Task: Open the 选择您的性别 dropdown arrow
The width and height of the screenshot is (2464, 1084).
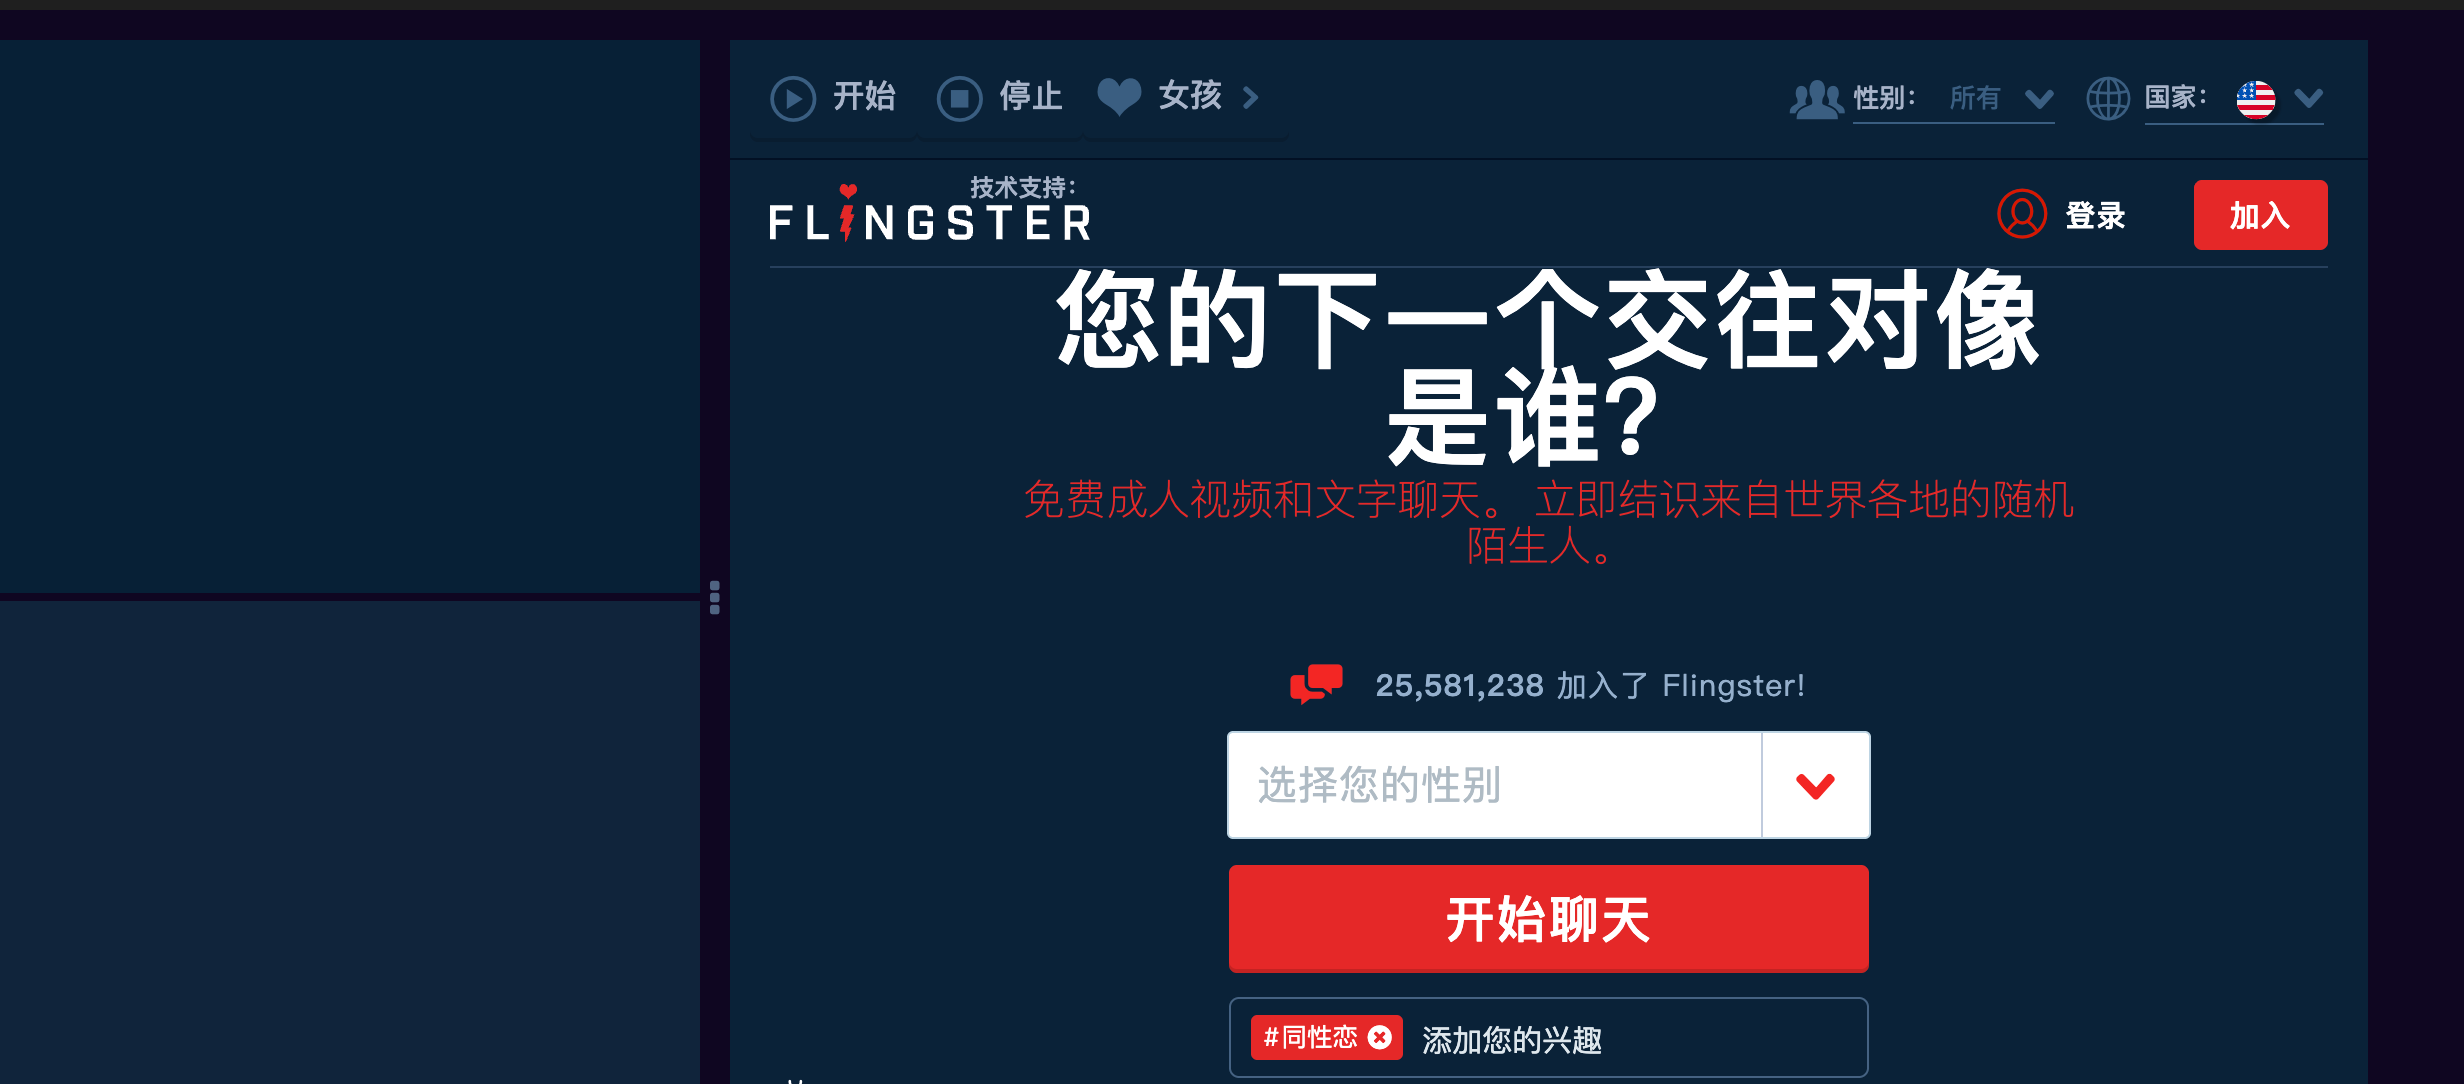Action: point(1815,785)
